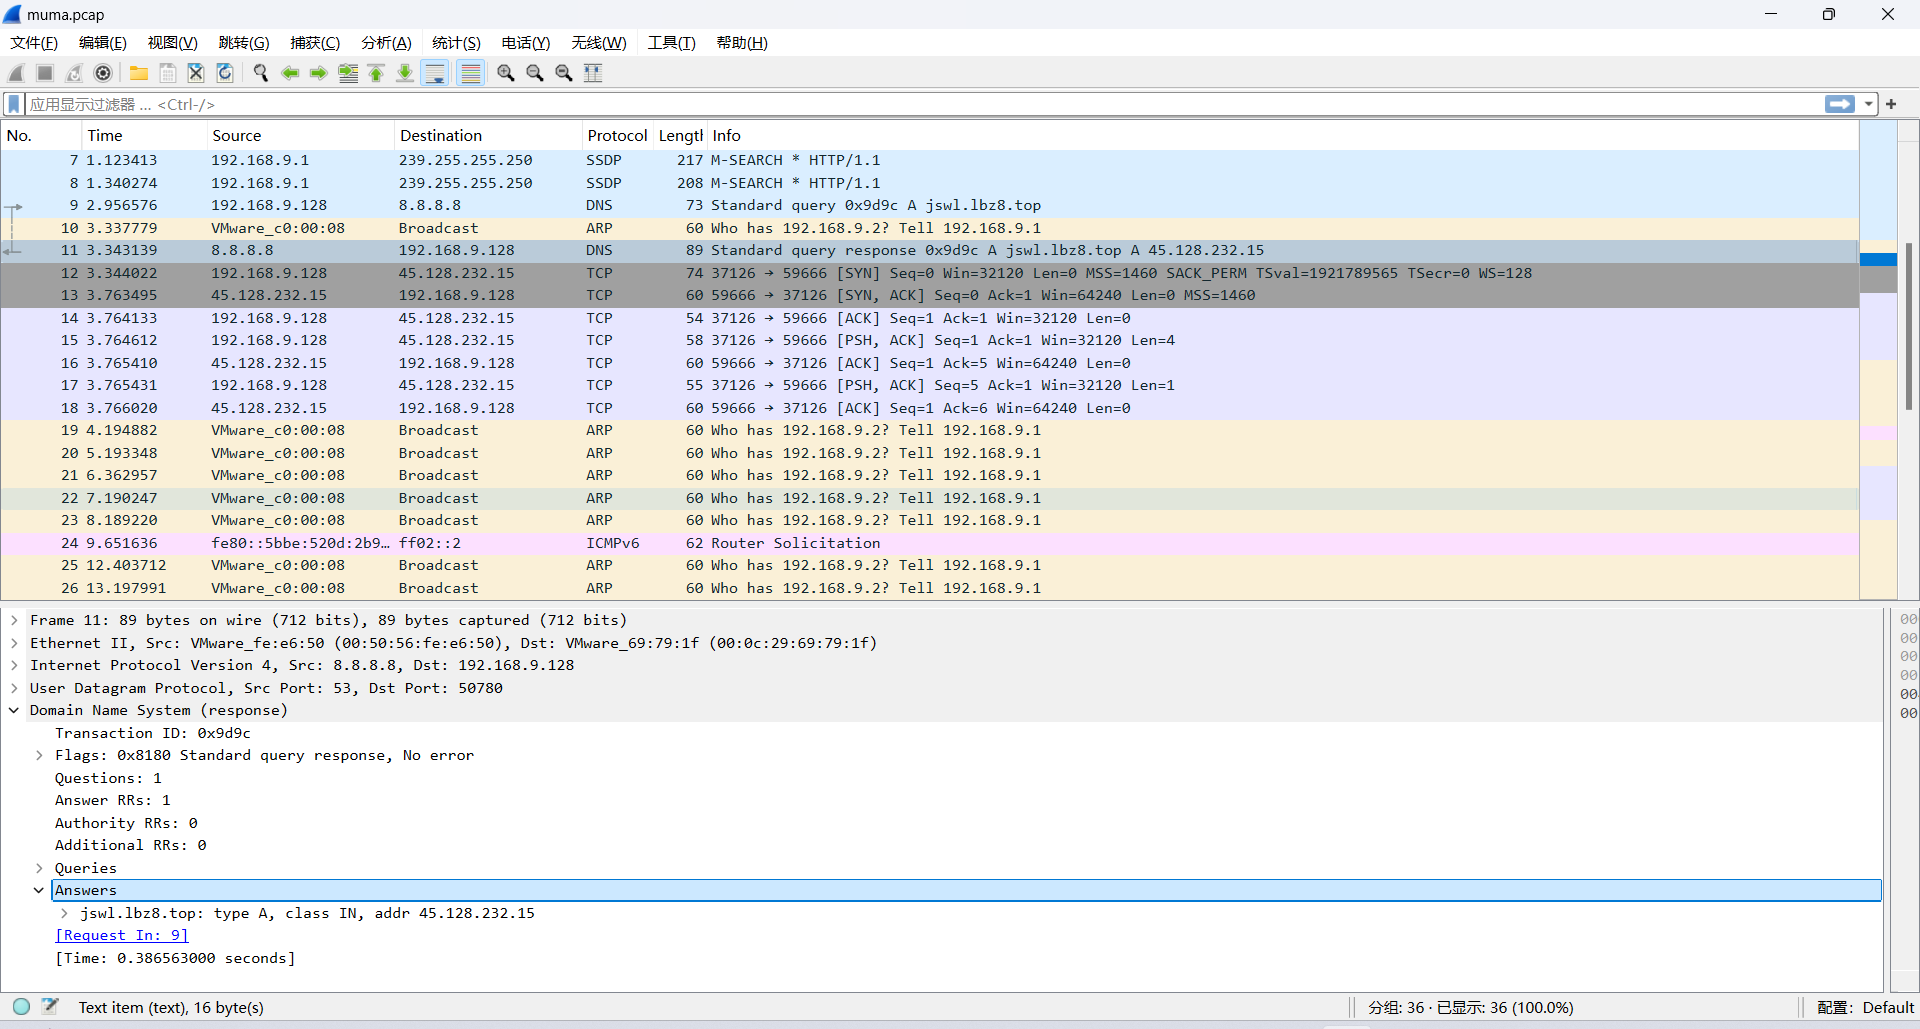The width and height of the screenshot is (1920, 1029).
Task: Save the capture file icon
Action: click(x=168, y=73)
